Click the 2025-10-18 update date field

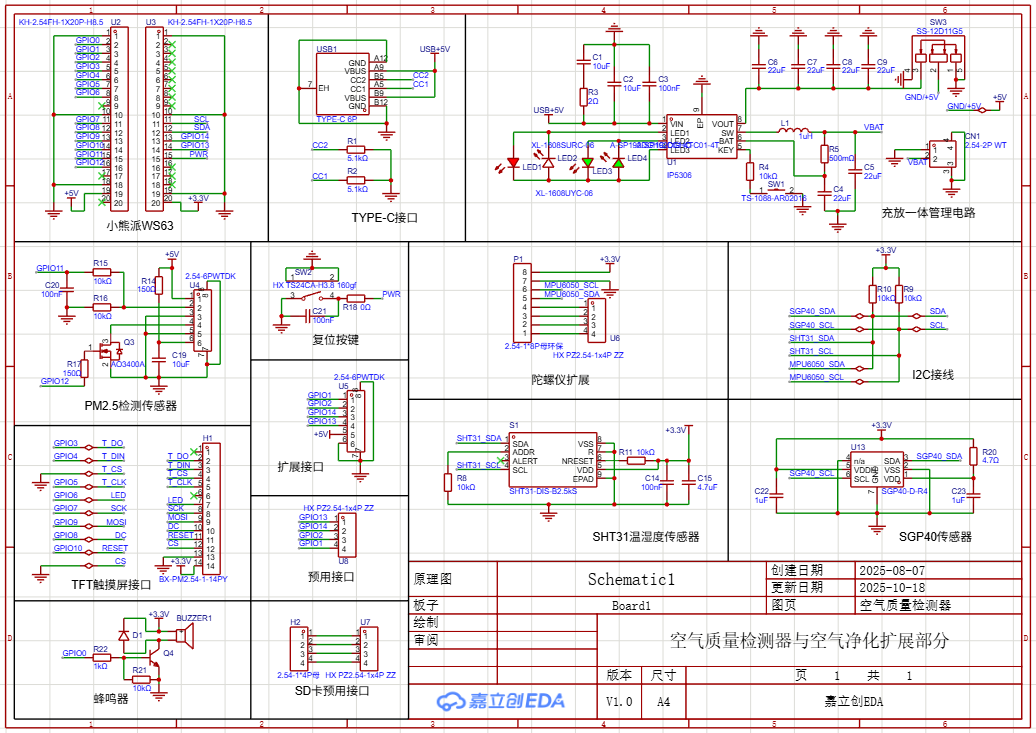(x=892, y=588)
